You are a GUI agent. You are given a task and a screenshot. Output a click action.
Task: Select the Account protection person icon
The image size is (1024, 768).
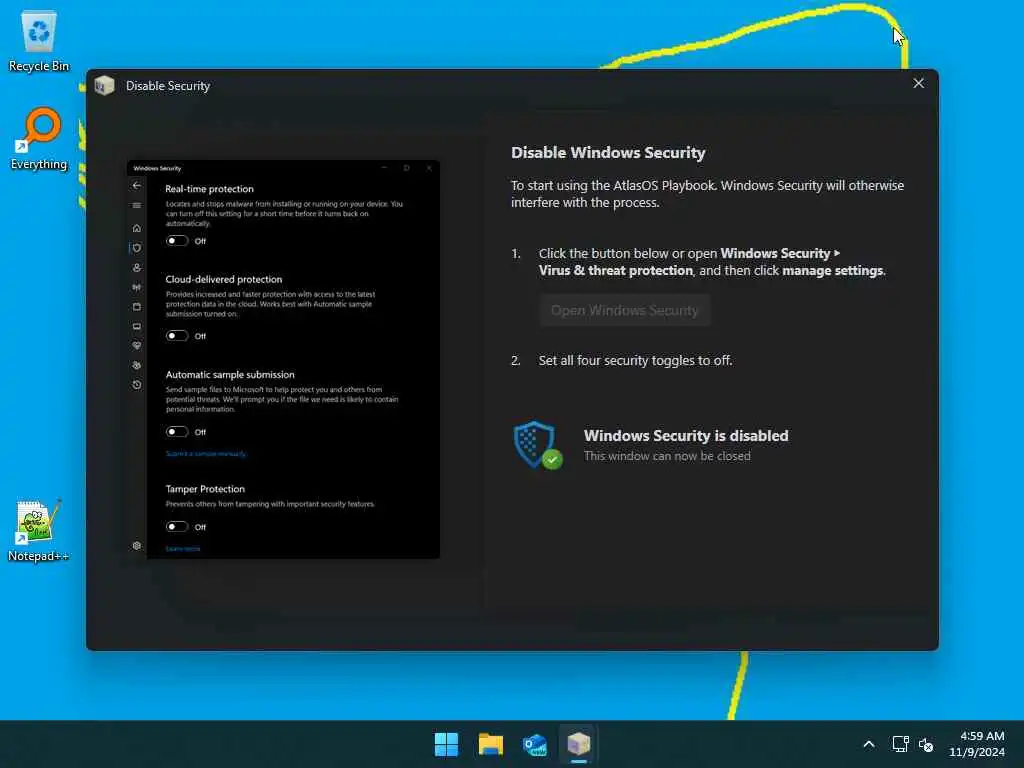pos(136,268)
